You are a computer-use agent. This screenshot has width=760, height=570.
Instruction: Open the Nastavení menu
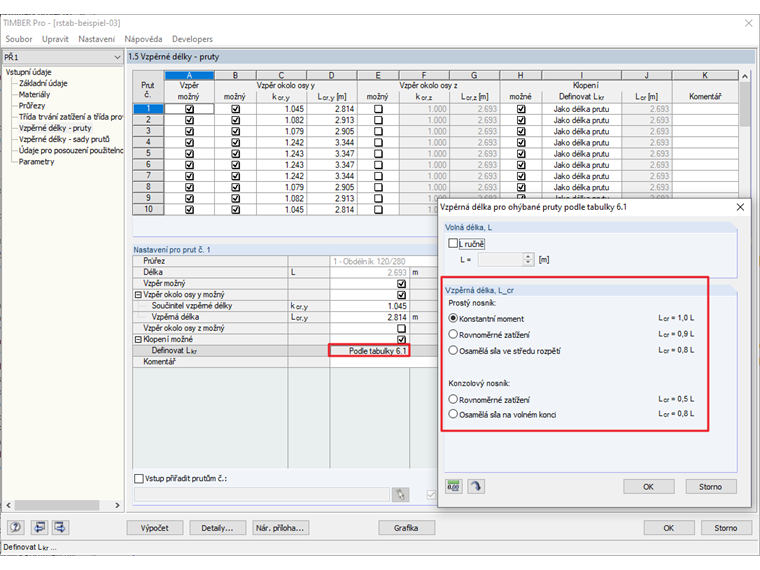(97, 39)
